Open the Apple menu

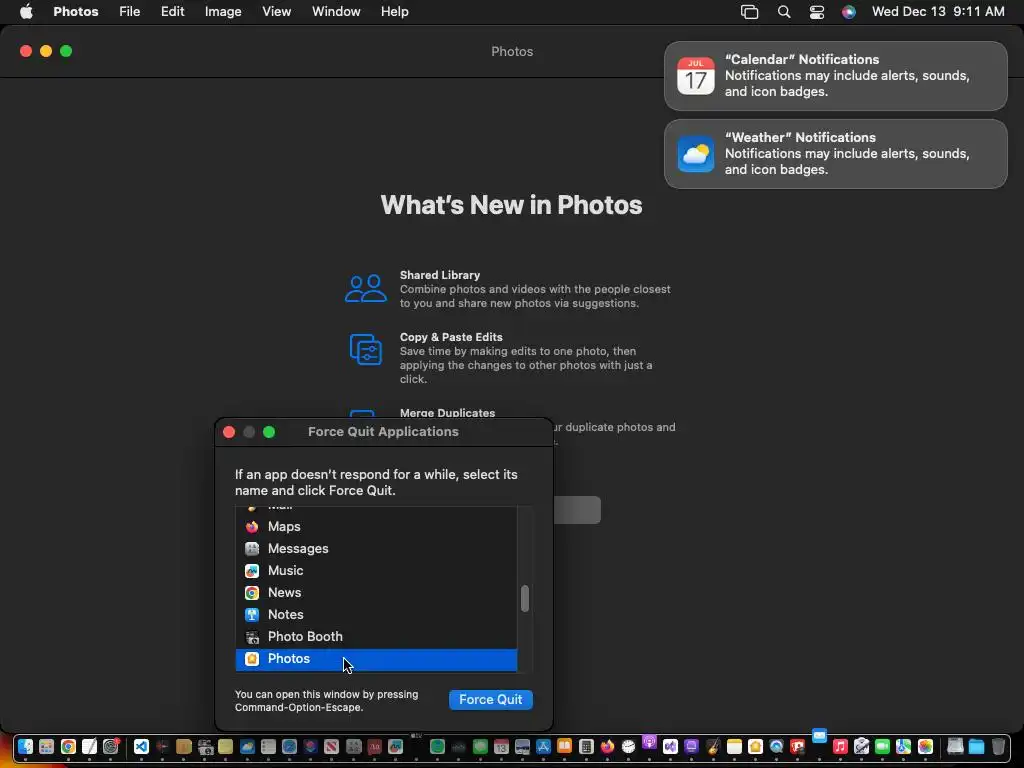[26, 12]
